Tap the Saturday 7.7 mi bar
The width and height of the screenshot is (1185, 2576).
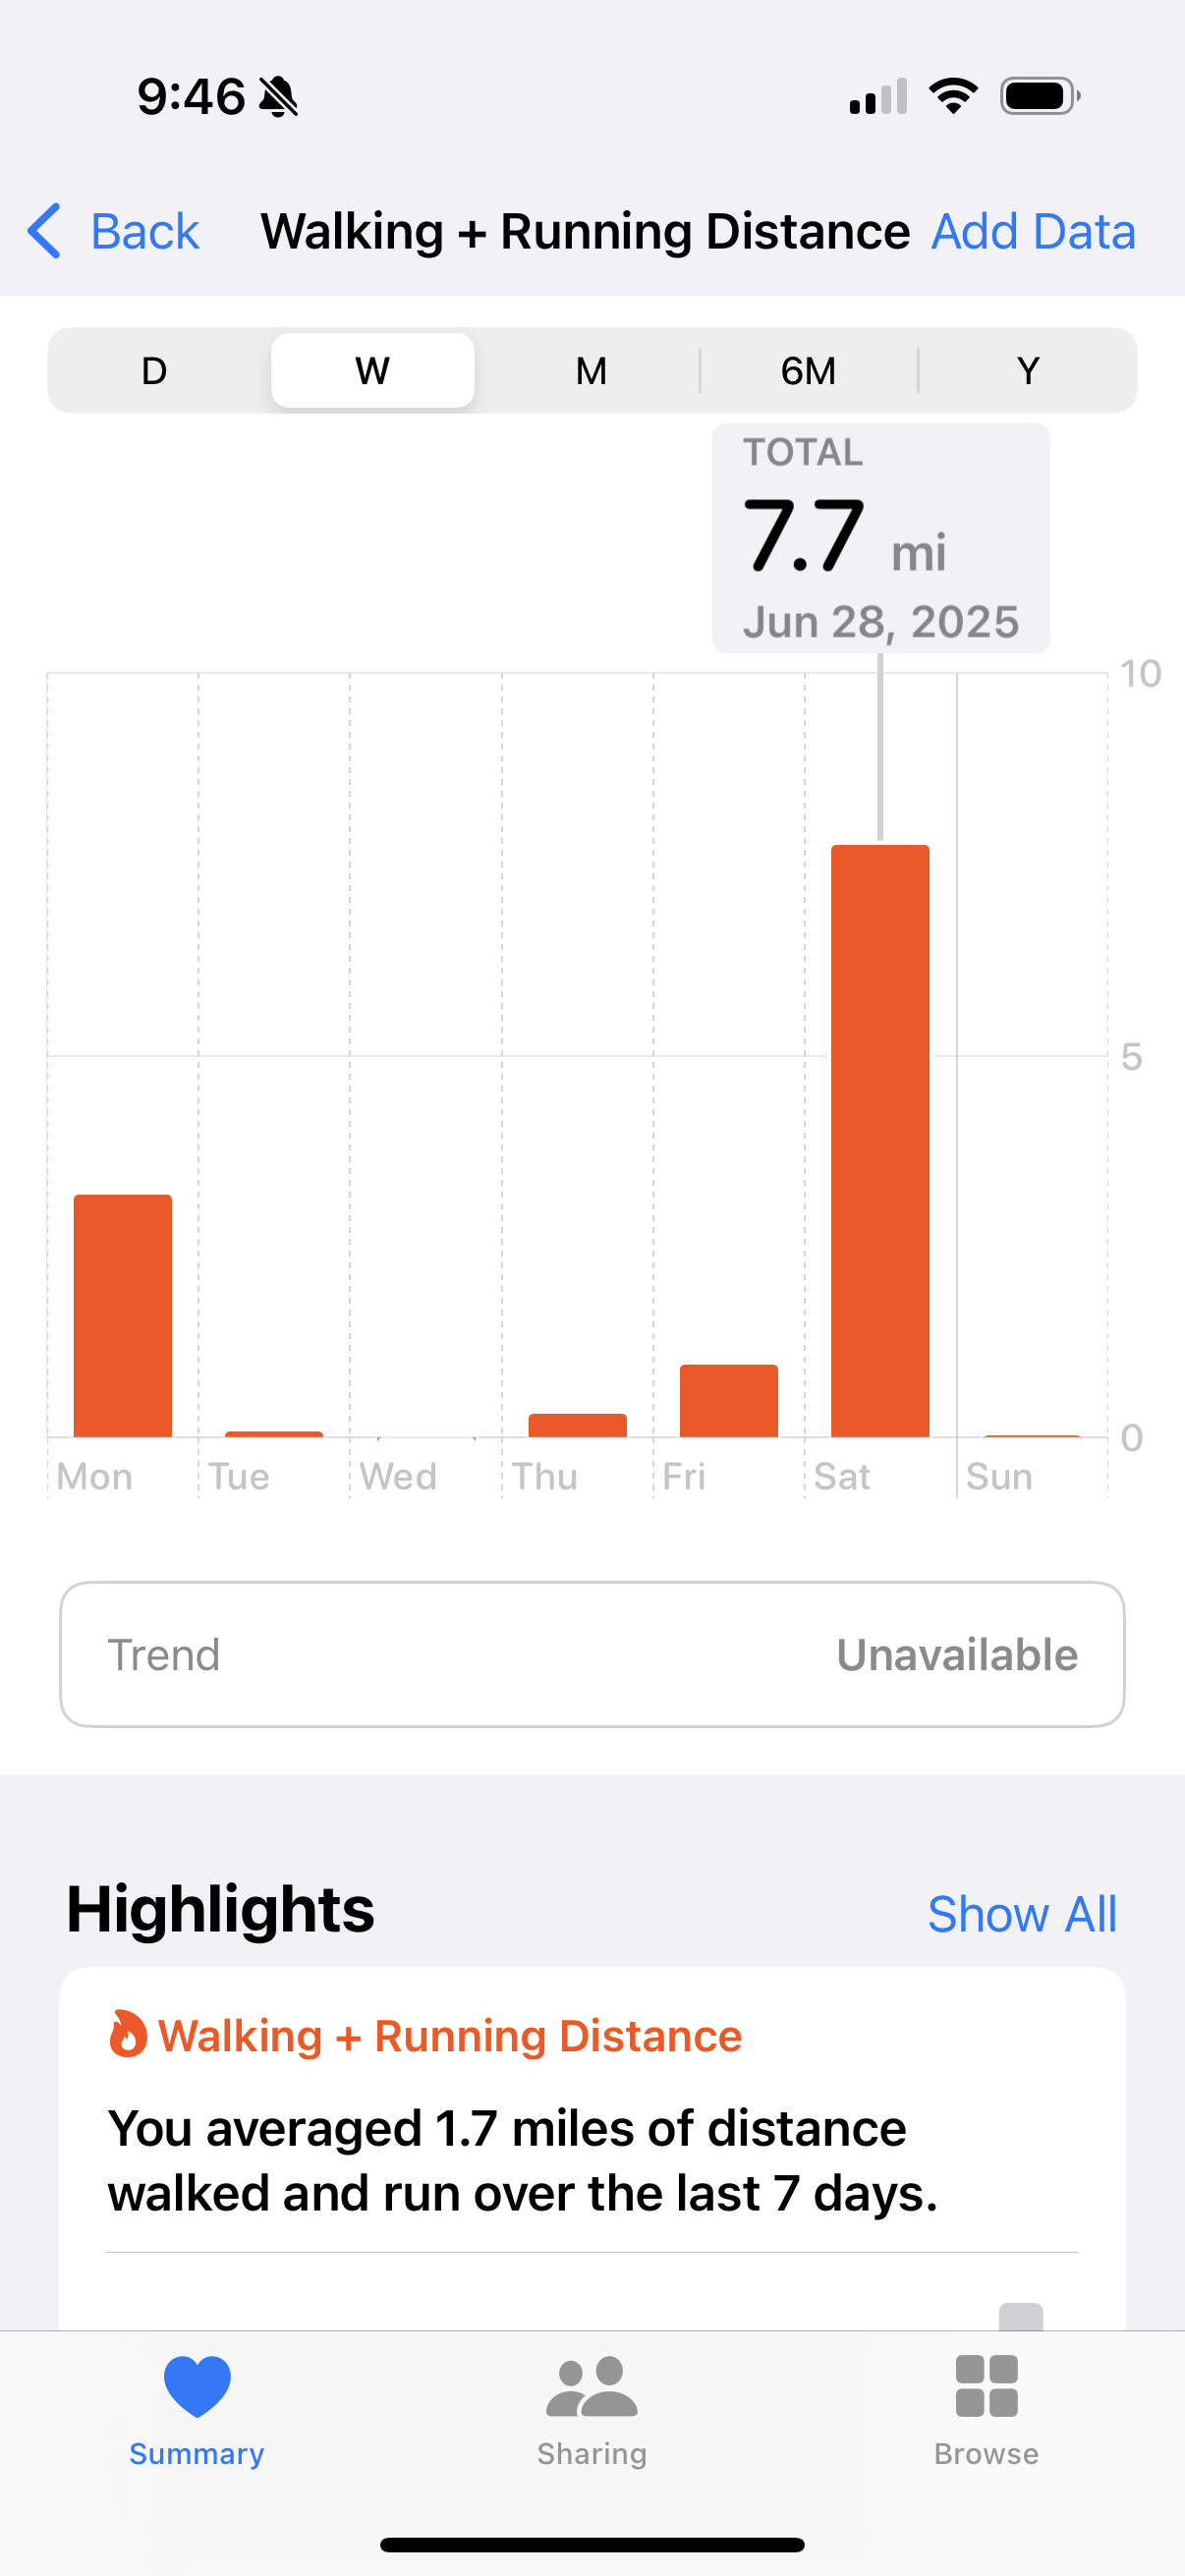(x=880, y=1141)
